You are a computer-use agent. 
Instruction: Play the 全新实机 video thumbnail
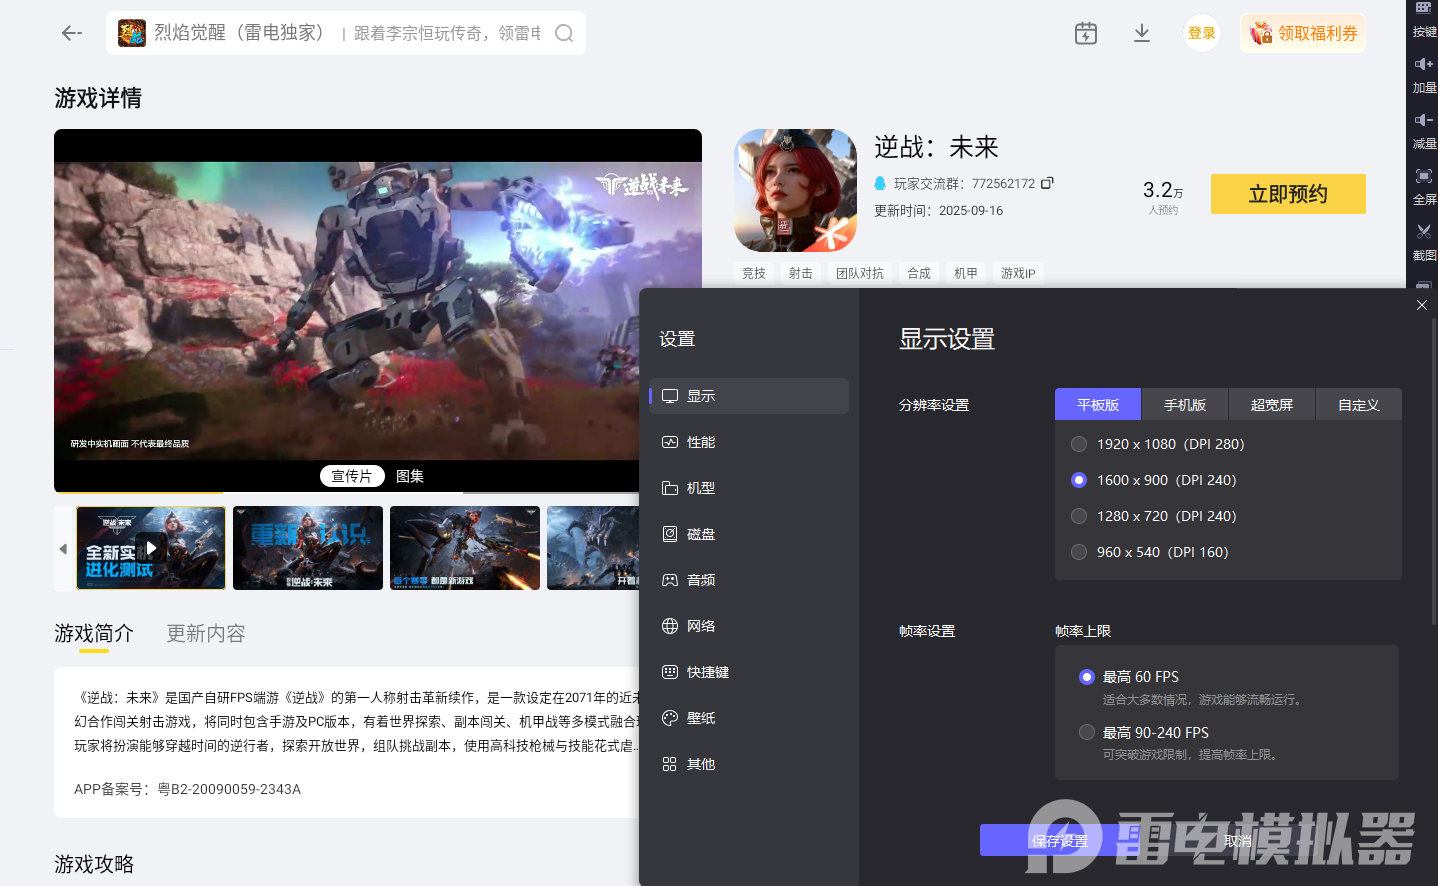click(150, 548)
